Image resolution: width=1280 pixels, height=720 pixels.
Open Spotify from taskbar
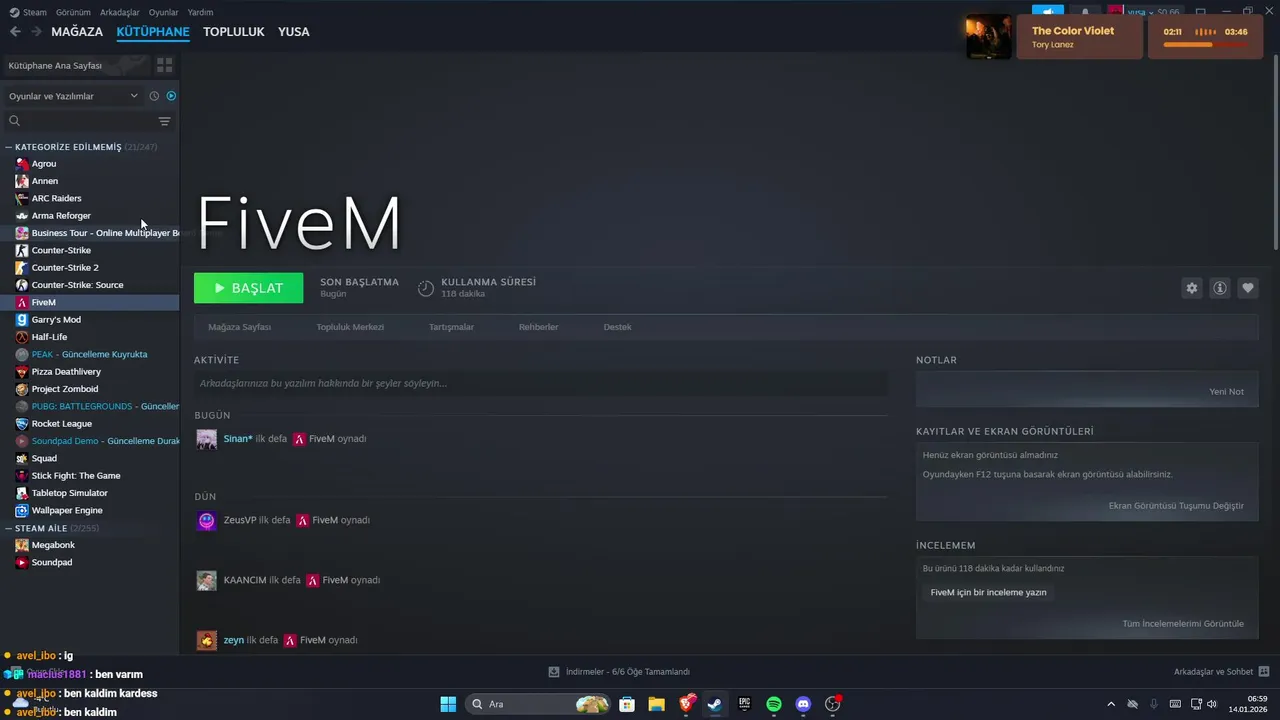[x=774, y=704]
